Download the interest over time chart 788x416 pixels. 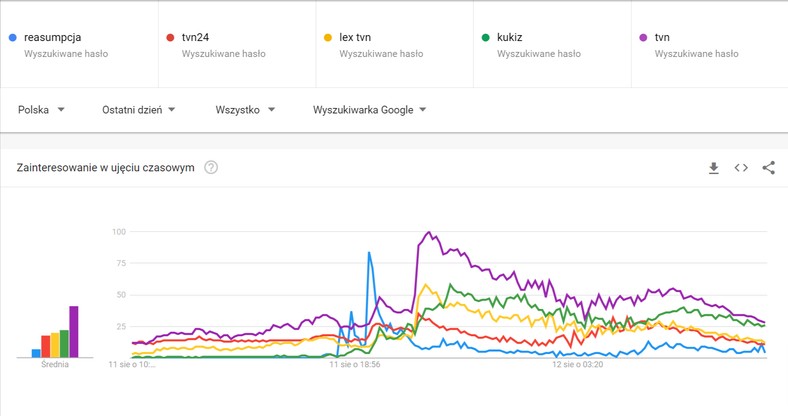click(x=714, y=168)
